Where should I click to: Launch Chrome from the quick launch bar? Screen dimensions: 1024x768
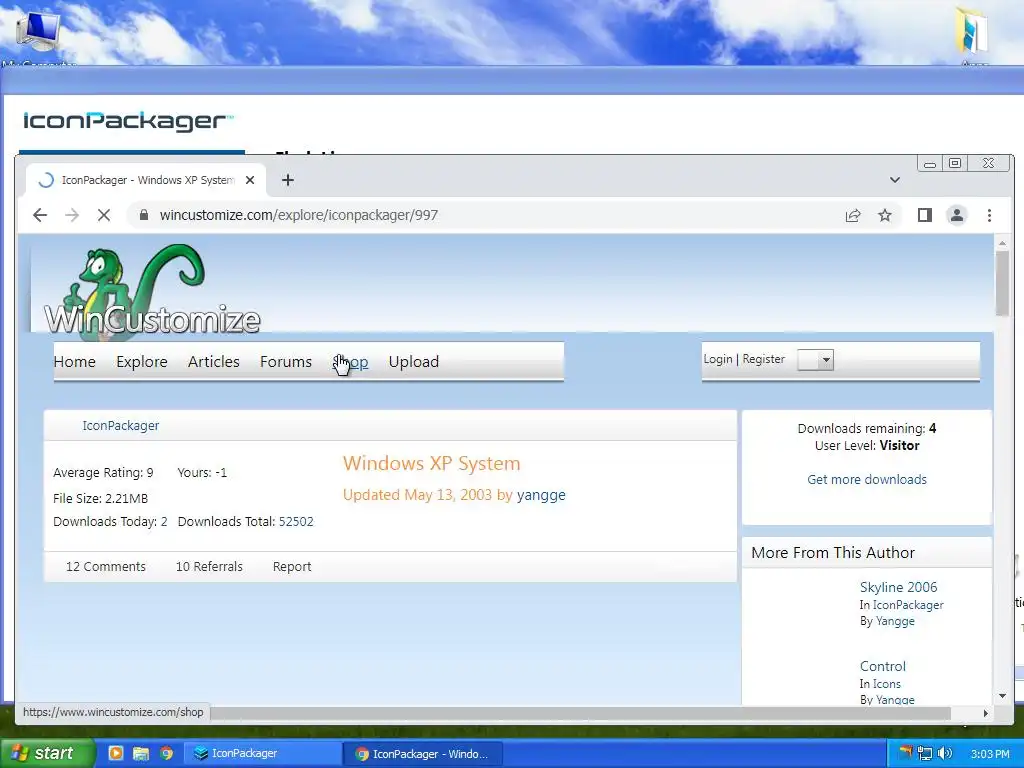167,753
